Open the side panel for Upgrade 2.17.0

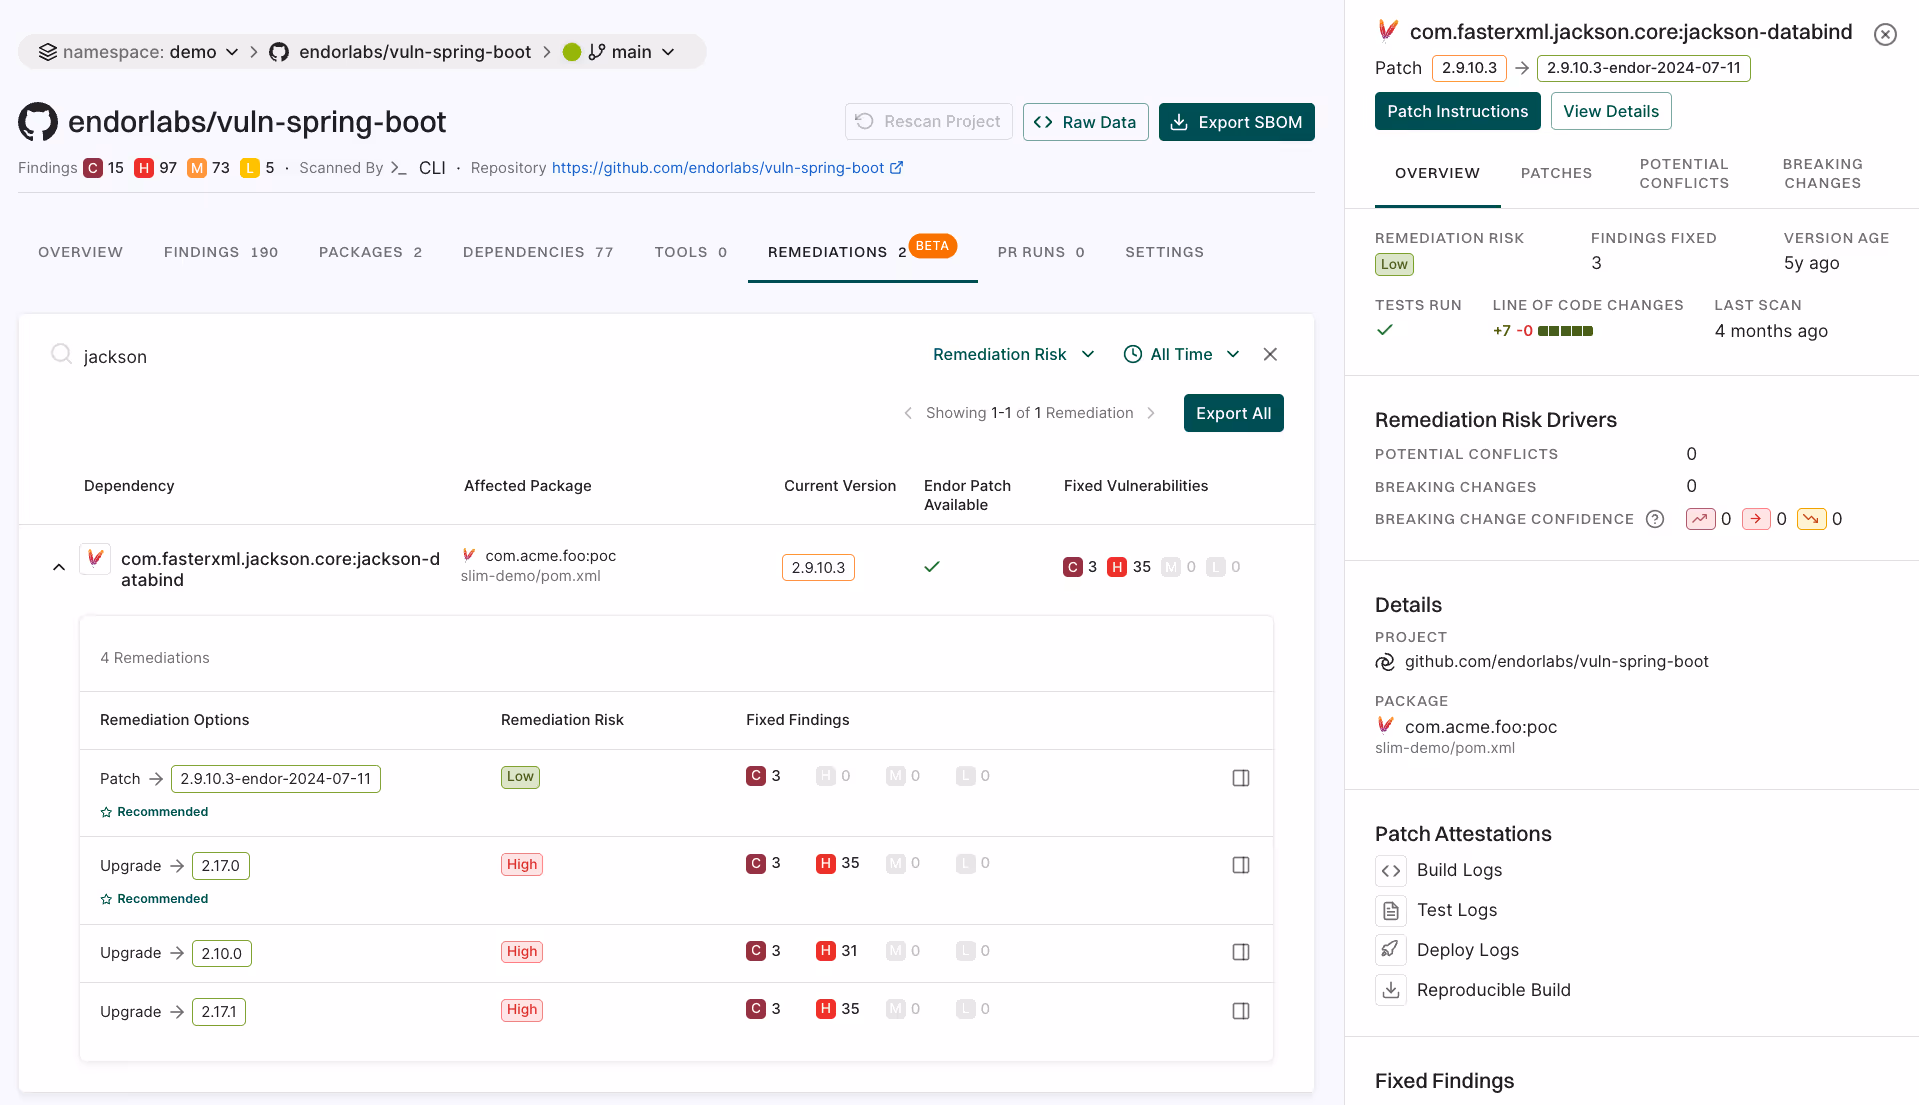(1241, 865)
